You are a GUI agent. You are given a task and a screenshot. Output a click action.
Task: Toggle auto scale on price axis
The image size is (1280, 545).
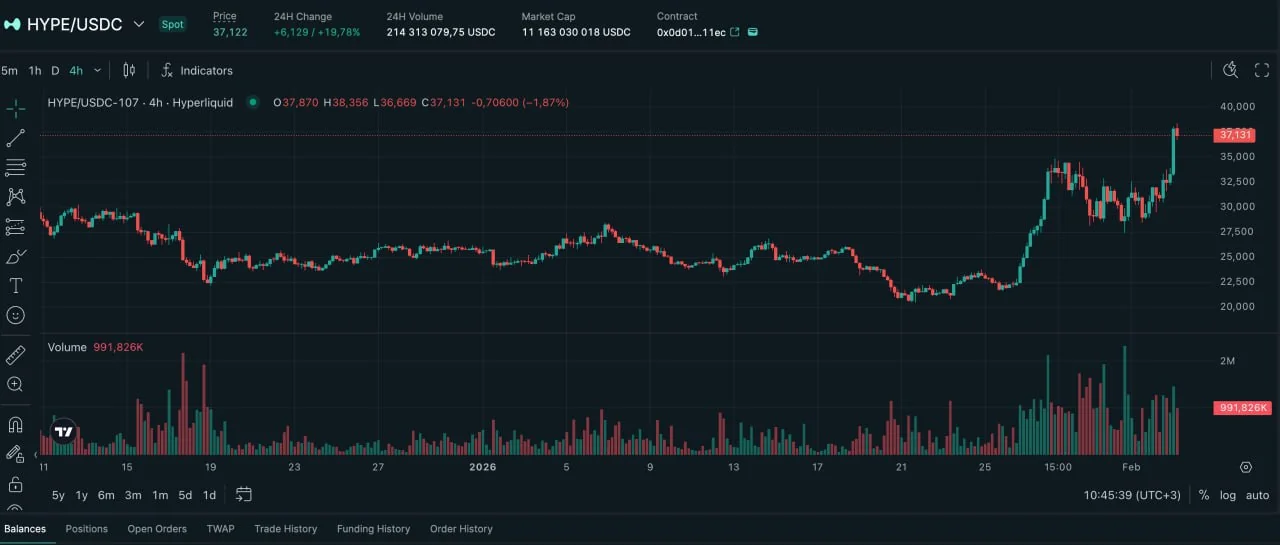point(1257,495)
